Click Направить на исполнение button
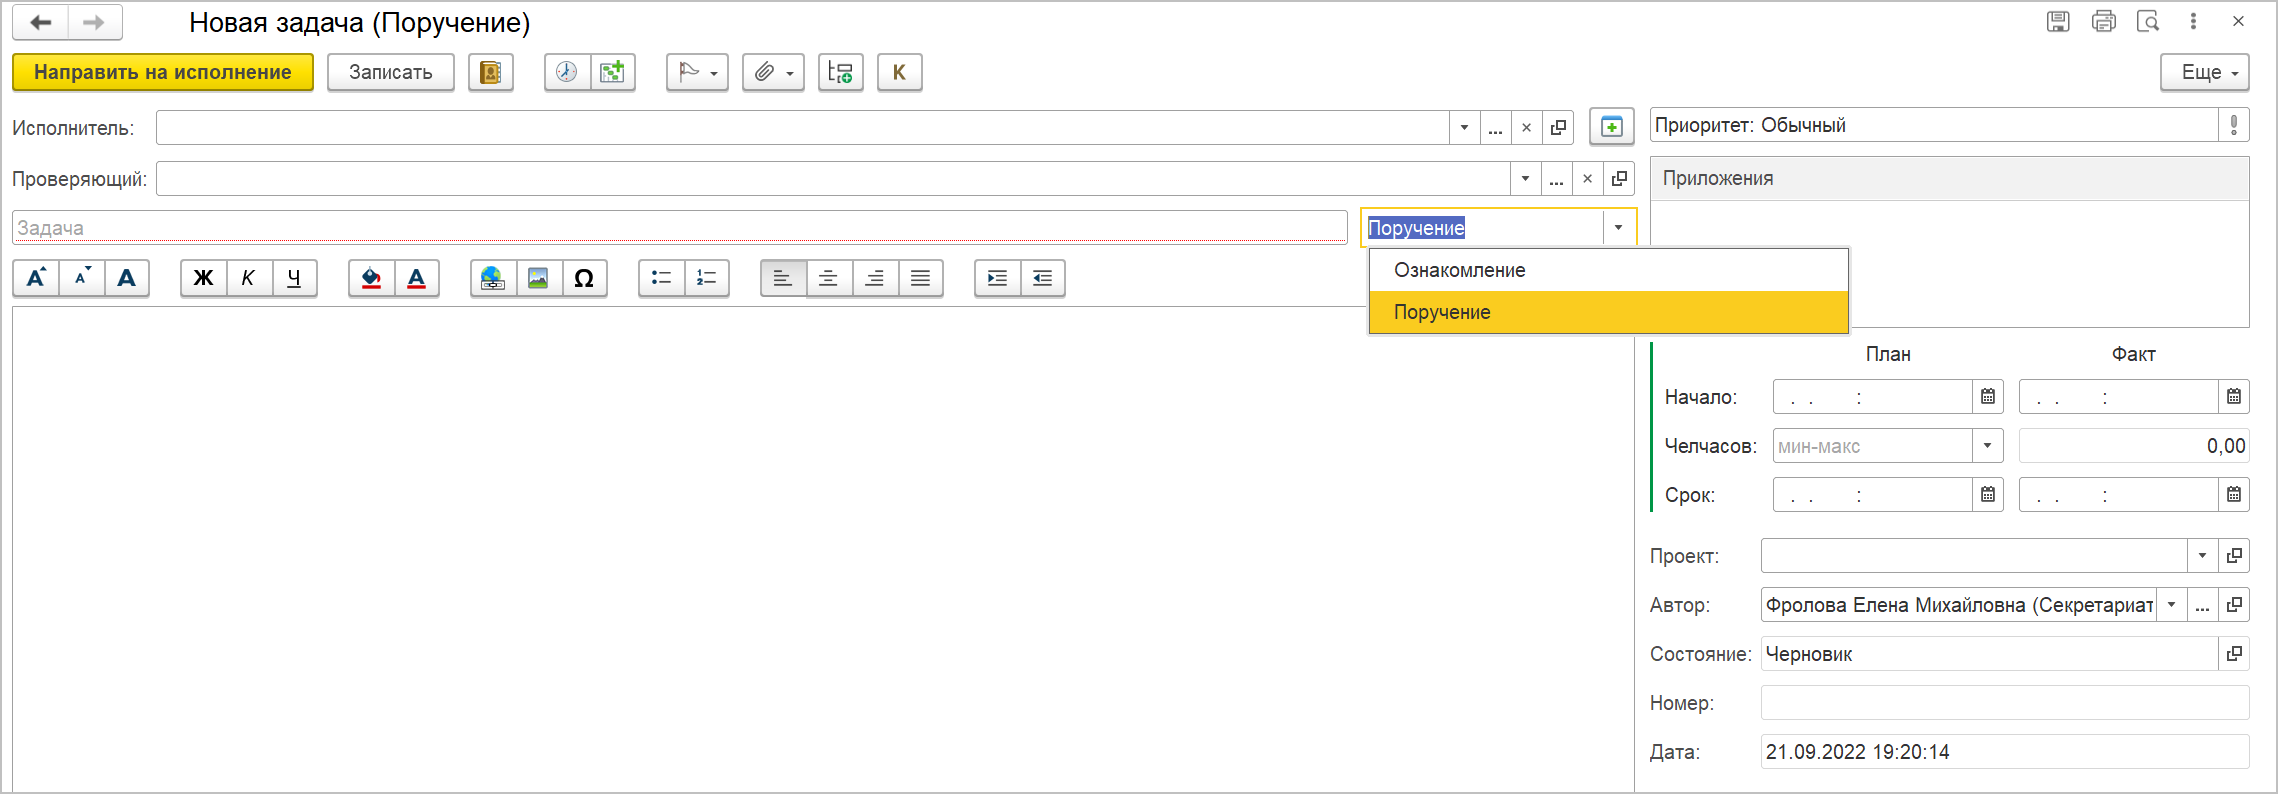This screenshot has height=794, width=2278. [x=163, y=72]
